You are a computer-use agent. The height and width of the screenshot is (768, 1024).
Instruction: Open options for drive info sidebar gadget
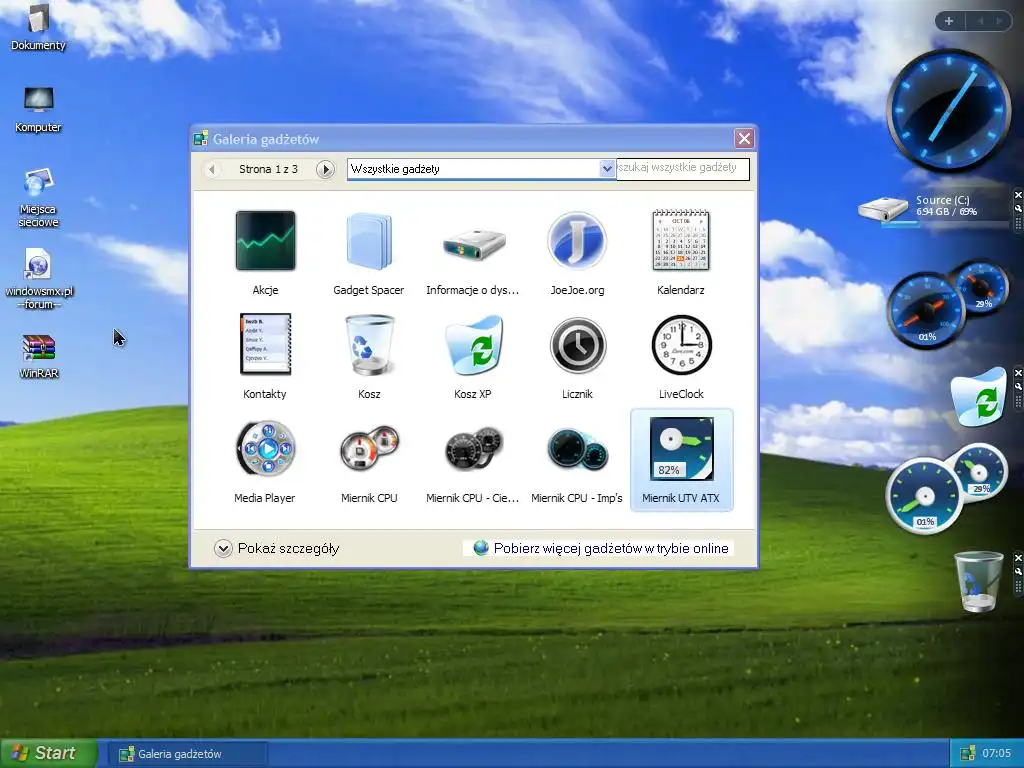(1017, 208)
